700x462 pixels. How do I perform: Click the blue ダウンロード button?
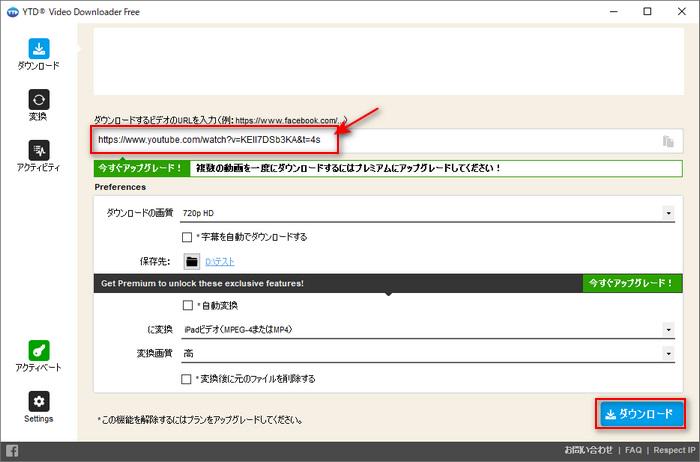pos(640,414)
